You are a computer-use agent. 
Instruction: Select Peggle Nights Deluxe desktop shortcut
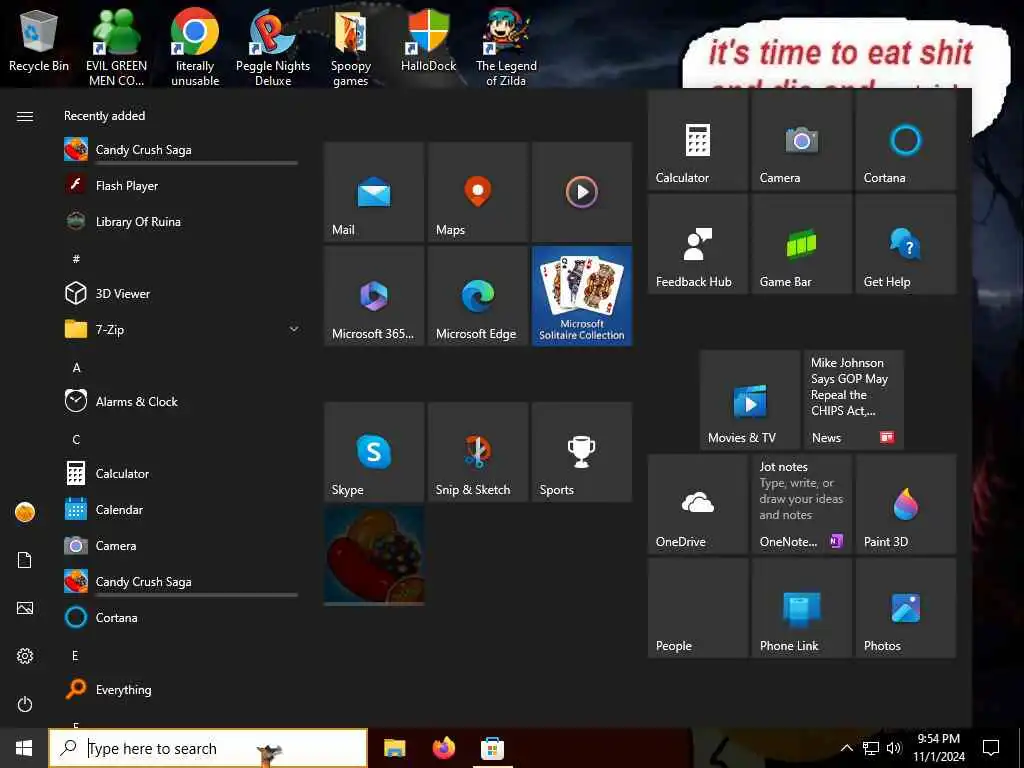point(273,47)
